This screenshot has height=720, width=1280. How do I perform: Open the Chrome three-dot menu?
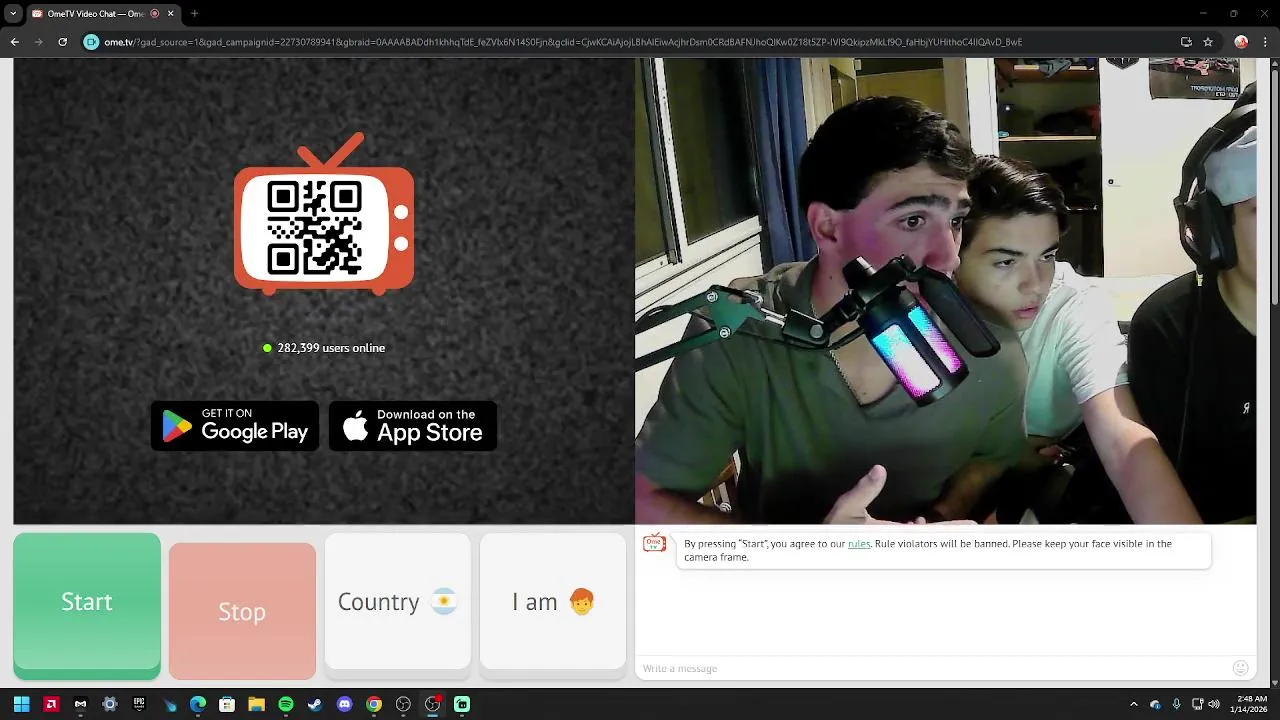pos(1266,42)
